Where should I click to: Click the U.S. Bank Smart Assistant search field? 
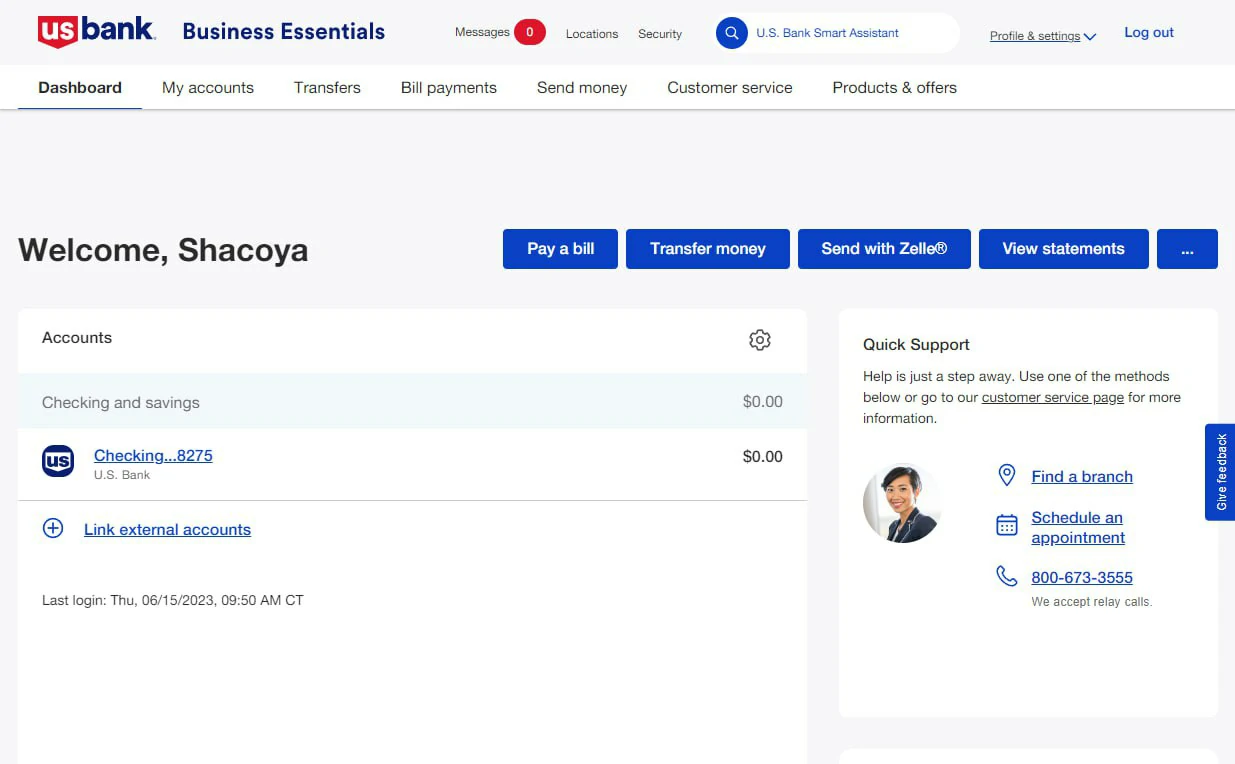(x=837, y=33)
